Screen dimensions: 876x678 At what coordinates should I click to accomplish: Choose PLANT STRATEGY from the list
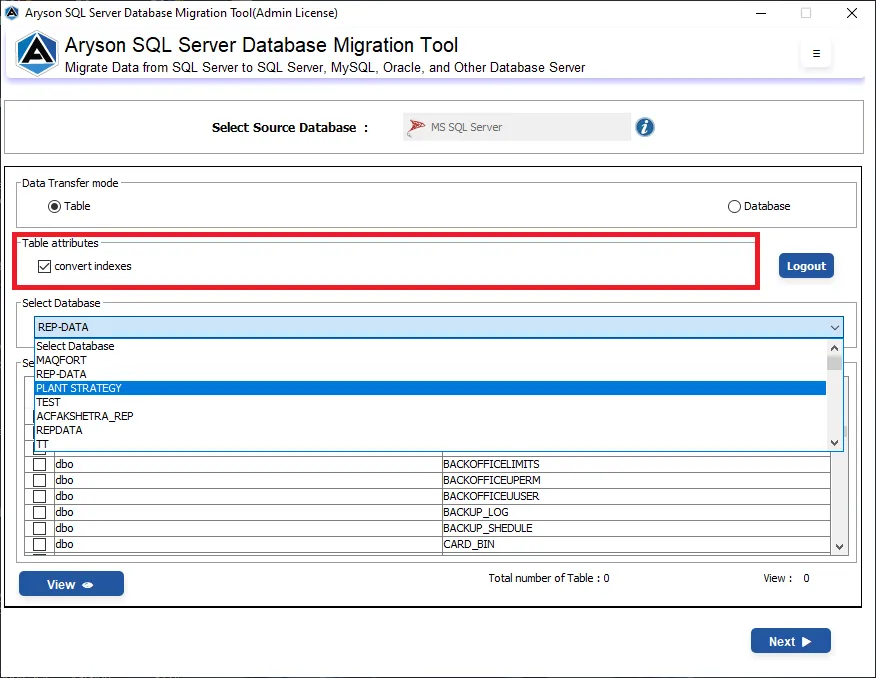(430, 388)
